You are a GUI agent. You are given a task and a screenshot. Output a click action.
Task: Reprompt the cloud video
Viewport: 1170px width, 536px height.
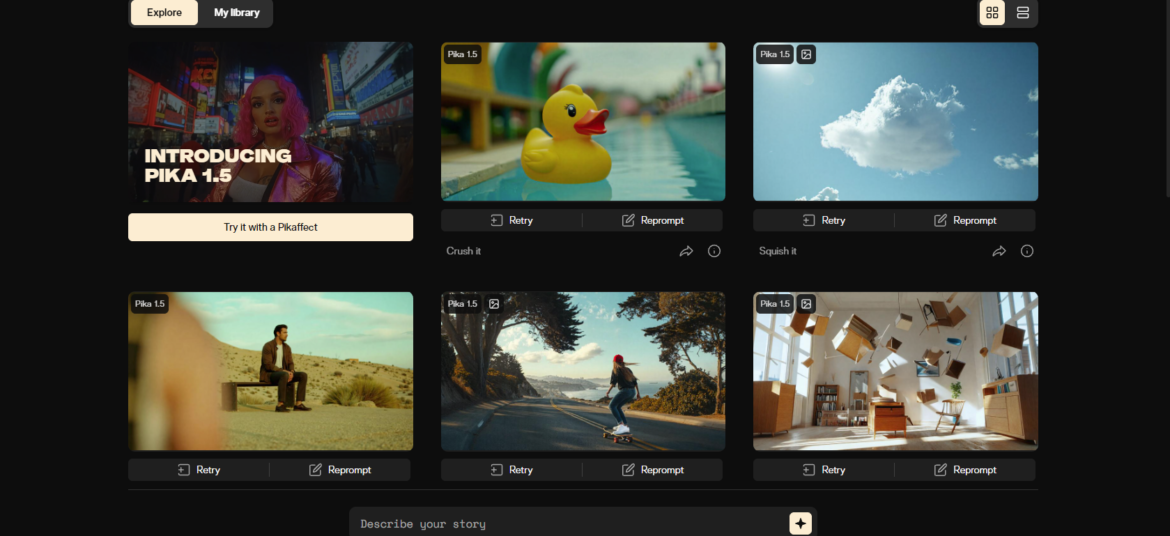pyautogui.click(x=965, y=220)
